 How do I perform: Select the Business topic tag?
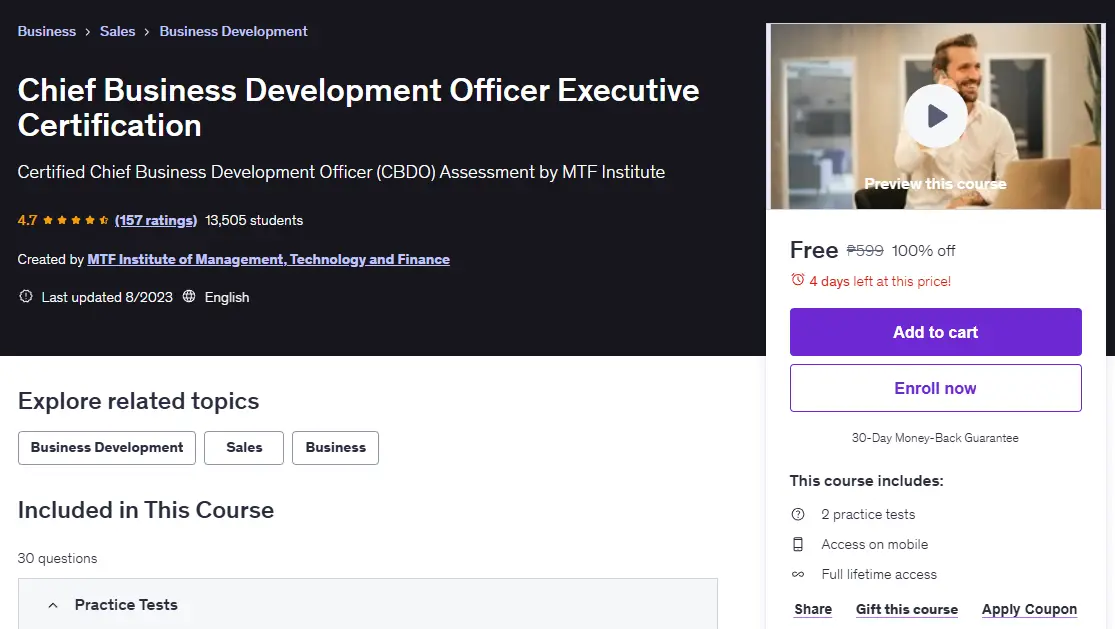[x=336, y=448]
